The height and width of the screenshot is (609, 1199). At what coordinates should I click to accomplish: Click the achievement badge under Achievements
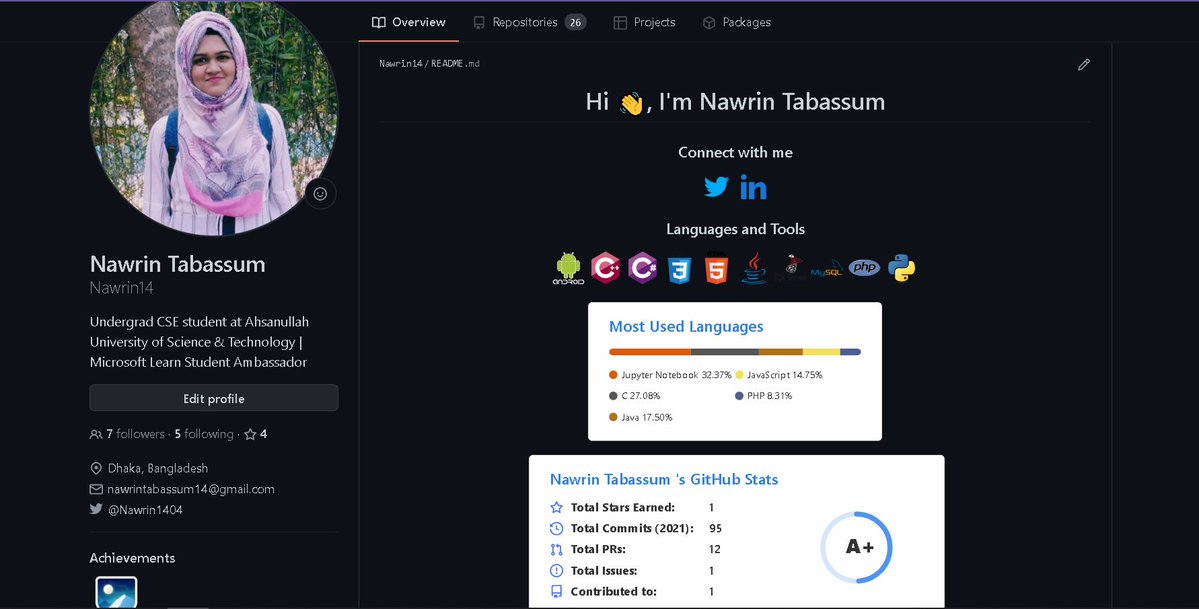116,592
